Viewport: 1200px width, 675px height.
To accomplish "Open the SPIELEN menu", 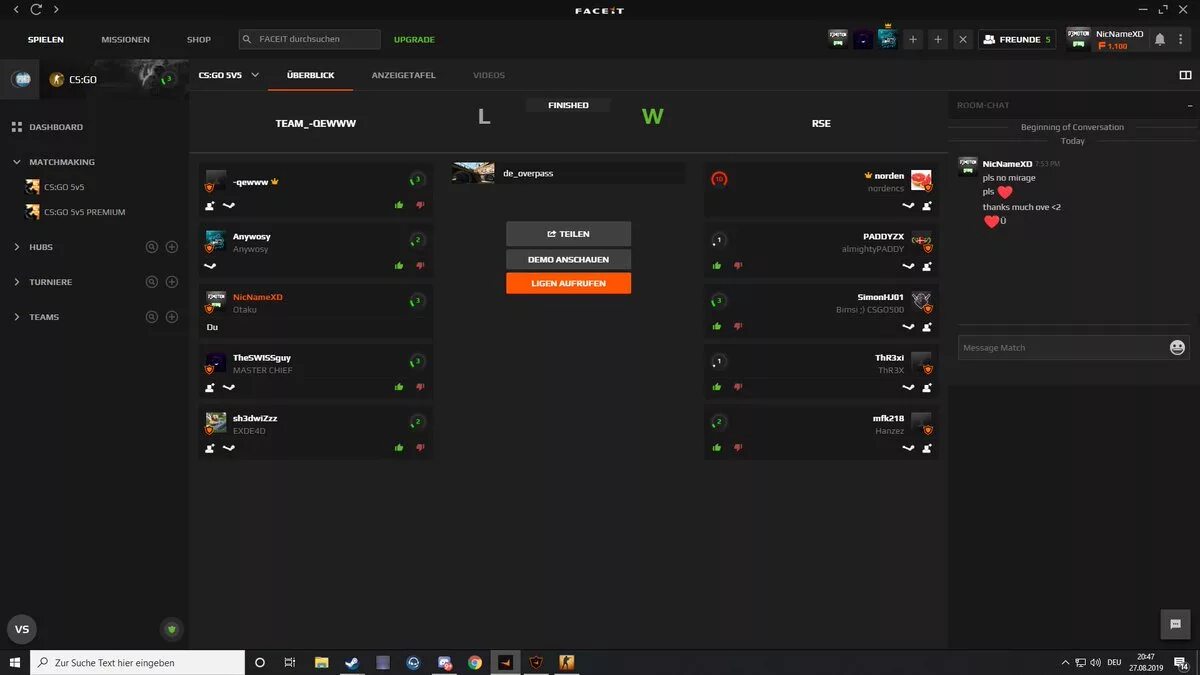I will pos(46,39).
